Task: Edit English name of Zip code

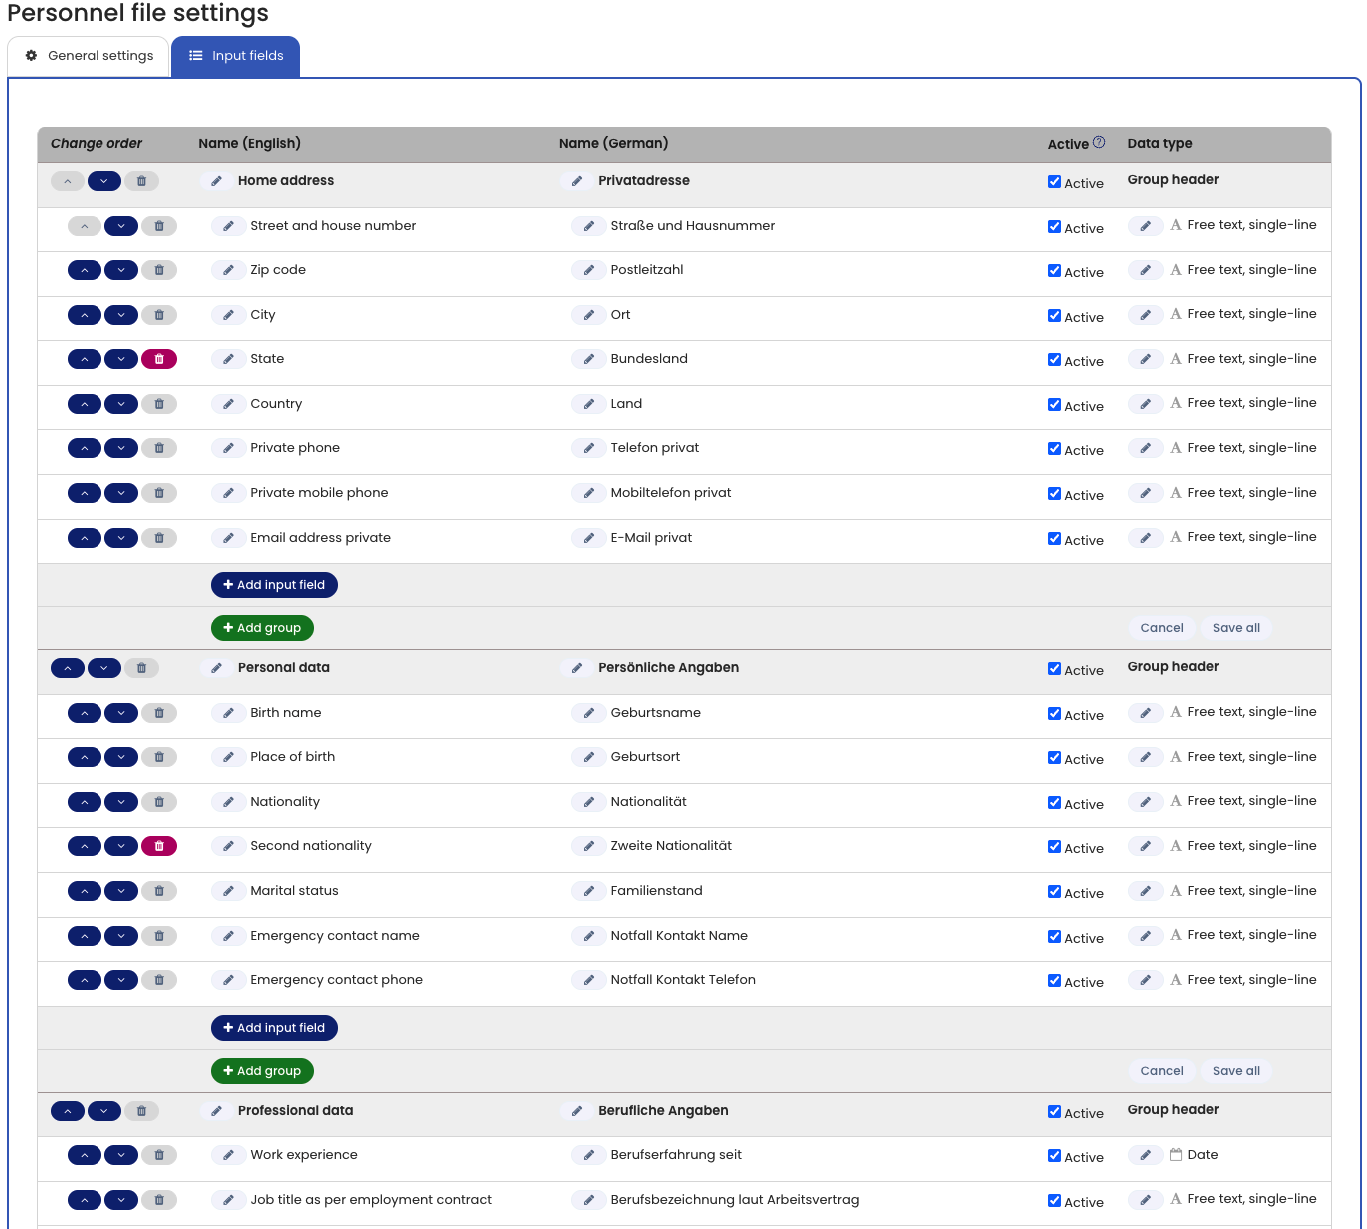Action: coord(228,270)
